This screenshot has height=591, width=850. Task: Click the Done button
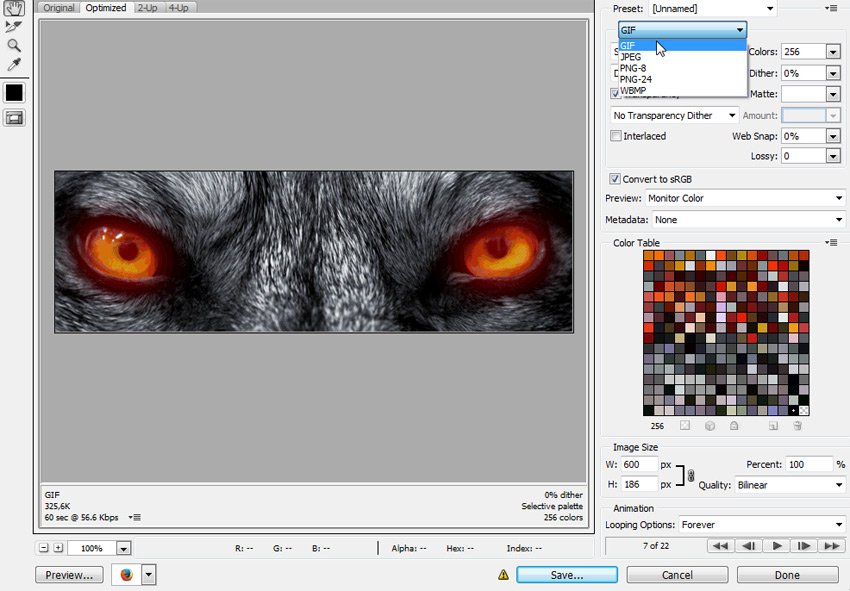coord(787,575)
